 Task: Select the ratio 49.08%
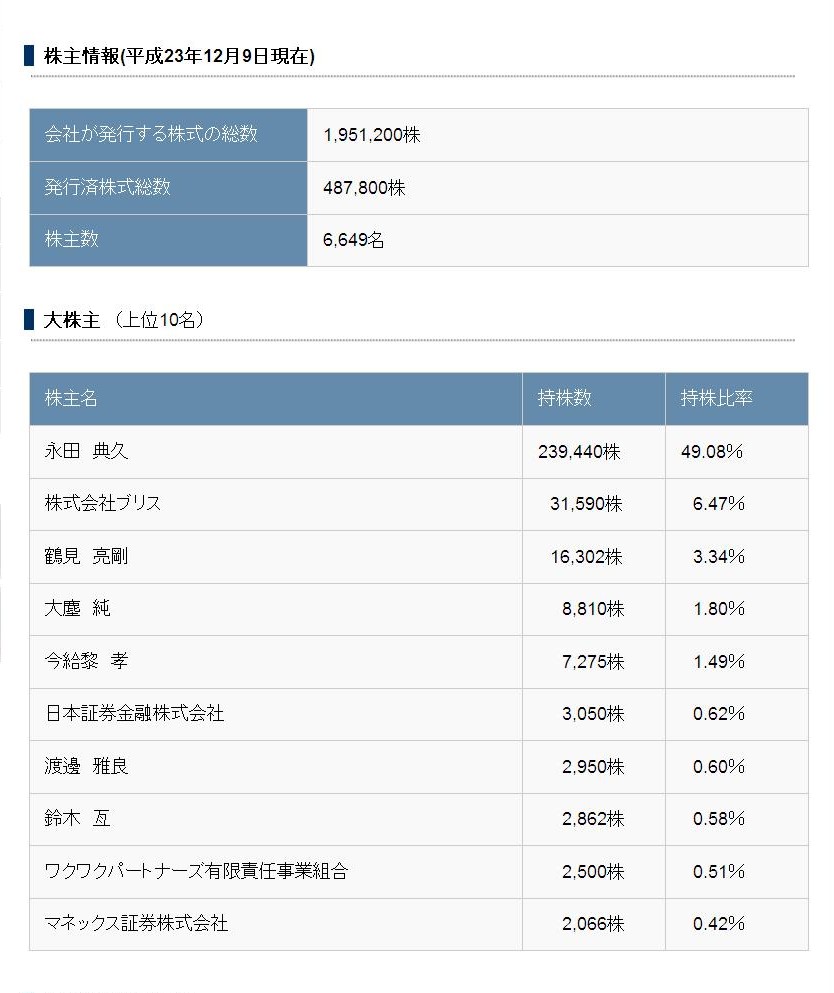coord(712,452)
